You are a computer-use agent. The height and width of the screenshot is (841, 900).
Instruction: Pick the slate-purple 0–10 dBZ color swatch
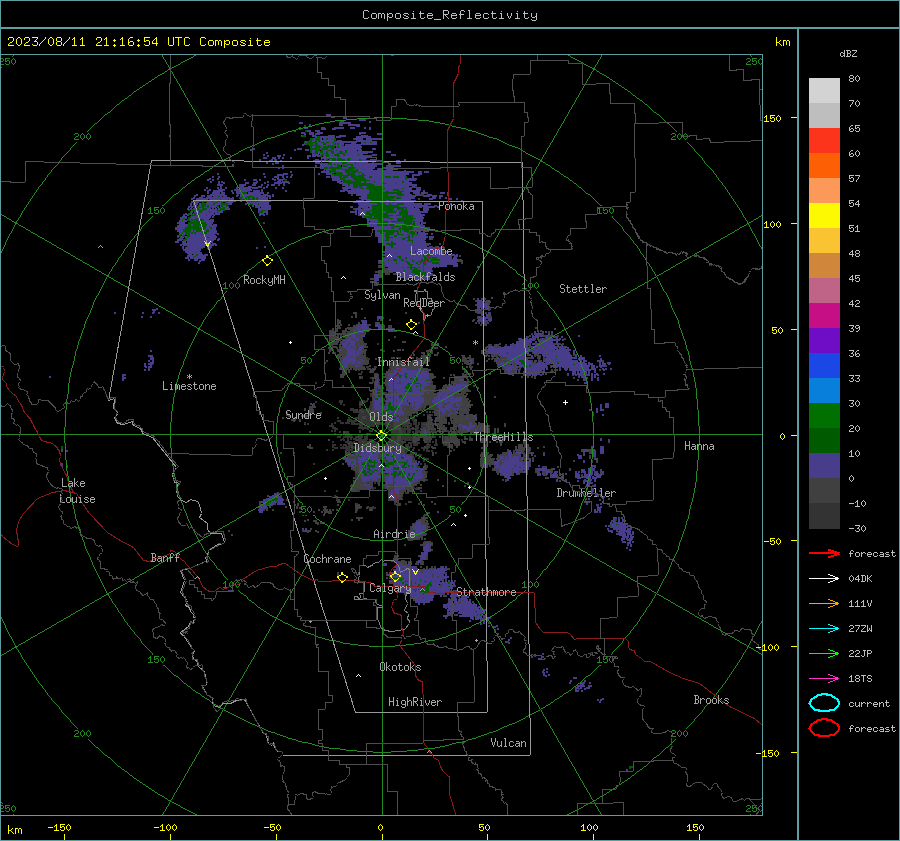click(x=824, y=466)
